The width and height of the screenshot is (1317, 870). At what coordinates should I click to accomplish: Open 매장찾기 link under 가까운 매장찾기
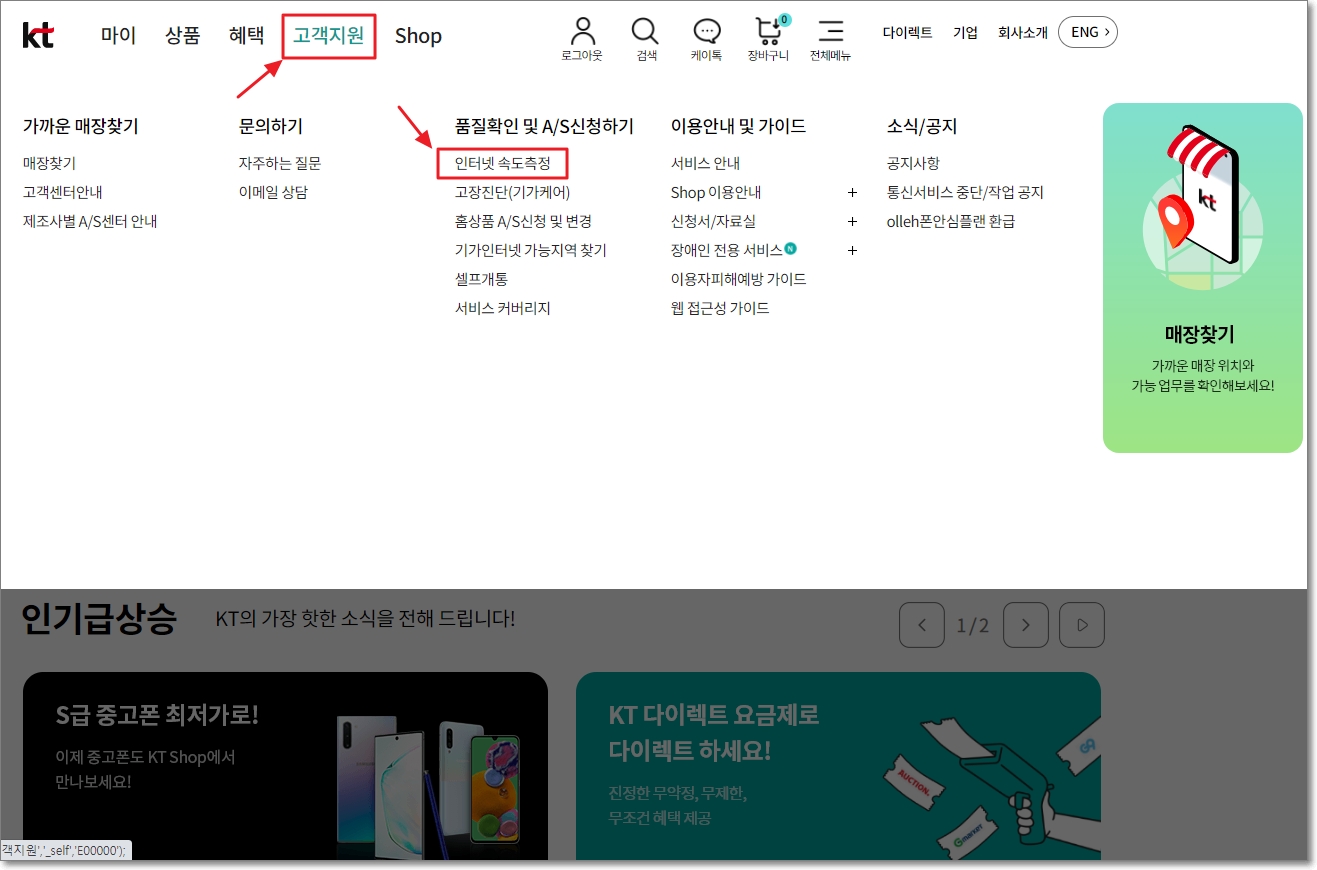(49, 163)
